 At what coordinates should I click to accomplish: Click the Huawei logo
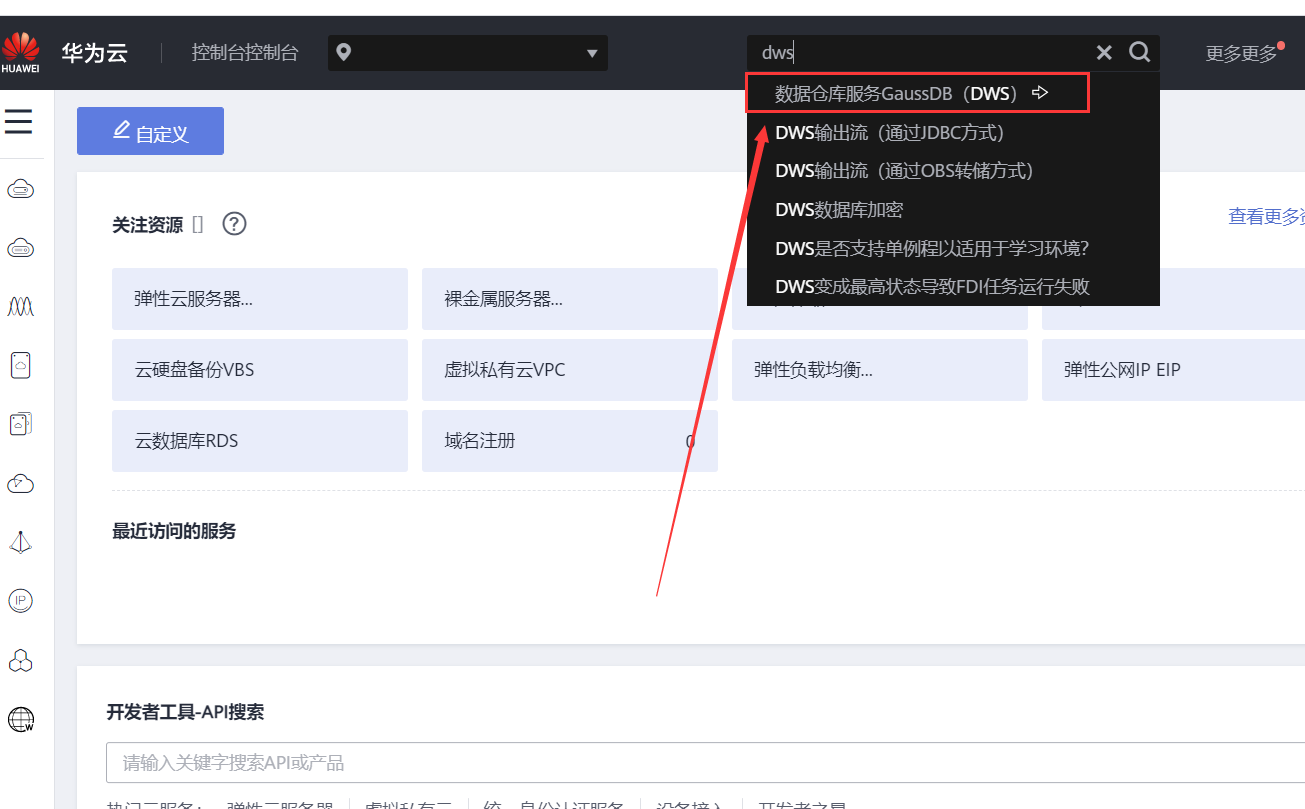coord(21,53)
